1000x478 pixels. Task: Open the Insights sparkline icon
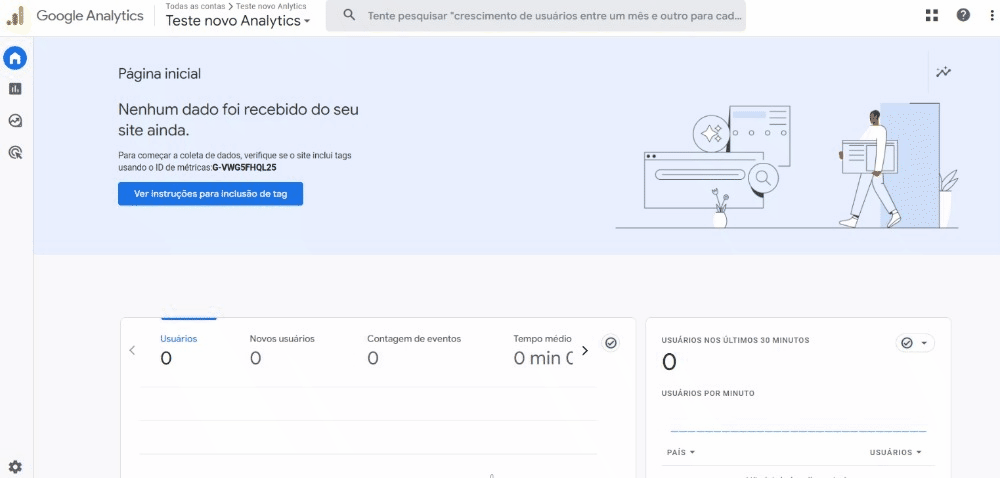pyautogui.click(x=943, y=72)
